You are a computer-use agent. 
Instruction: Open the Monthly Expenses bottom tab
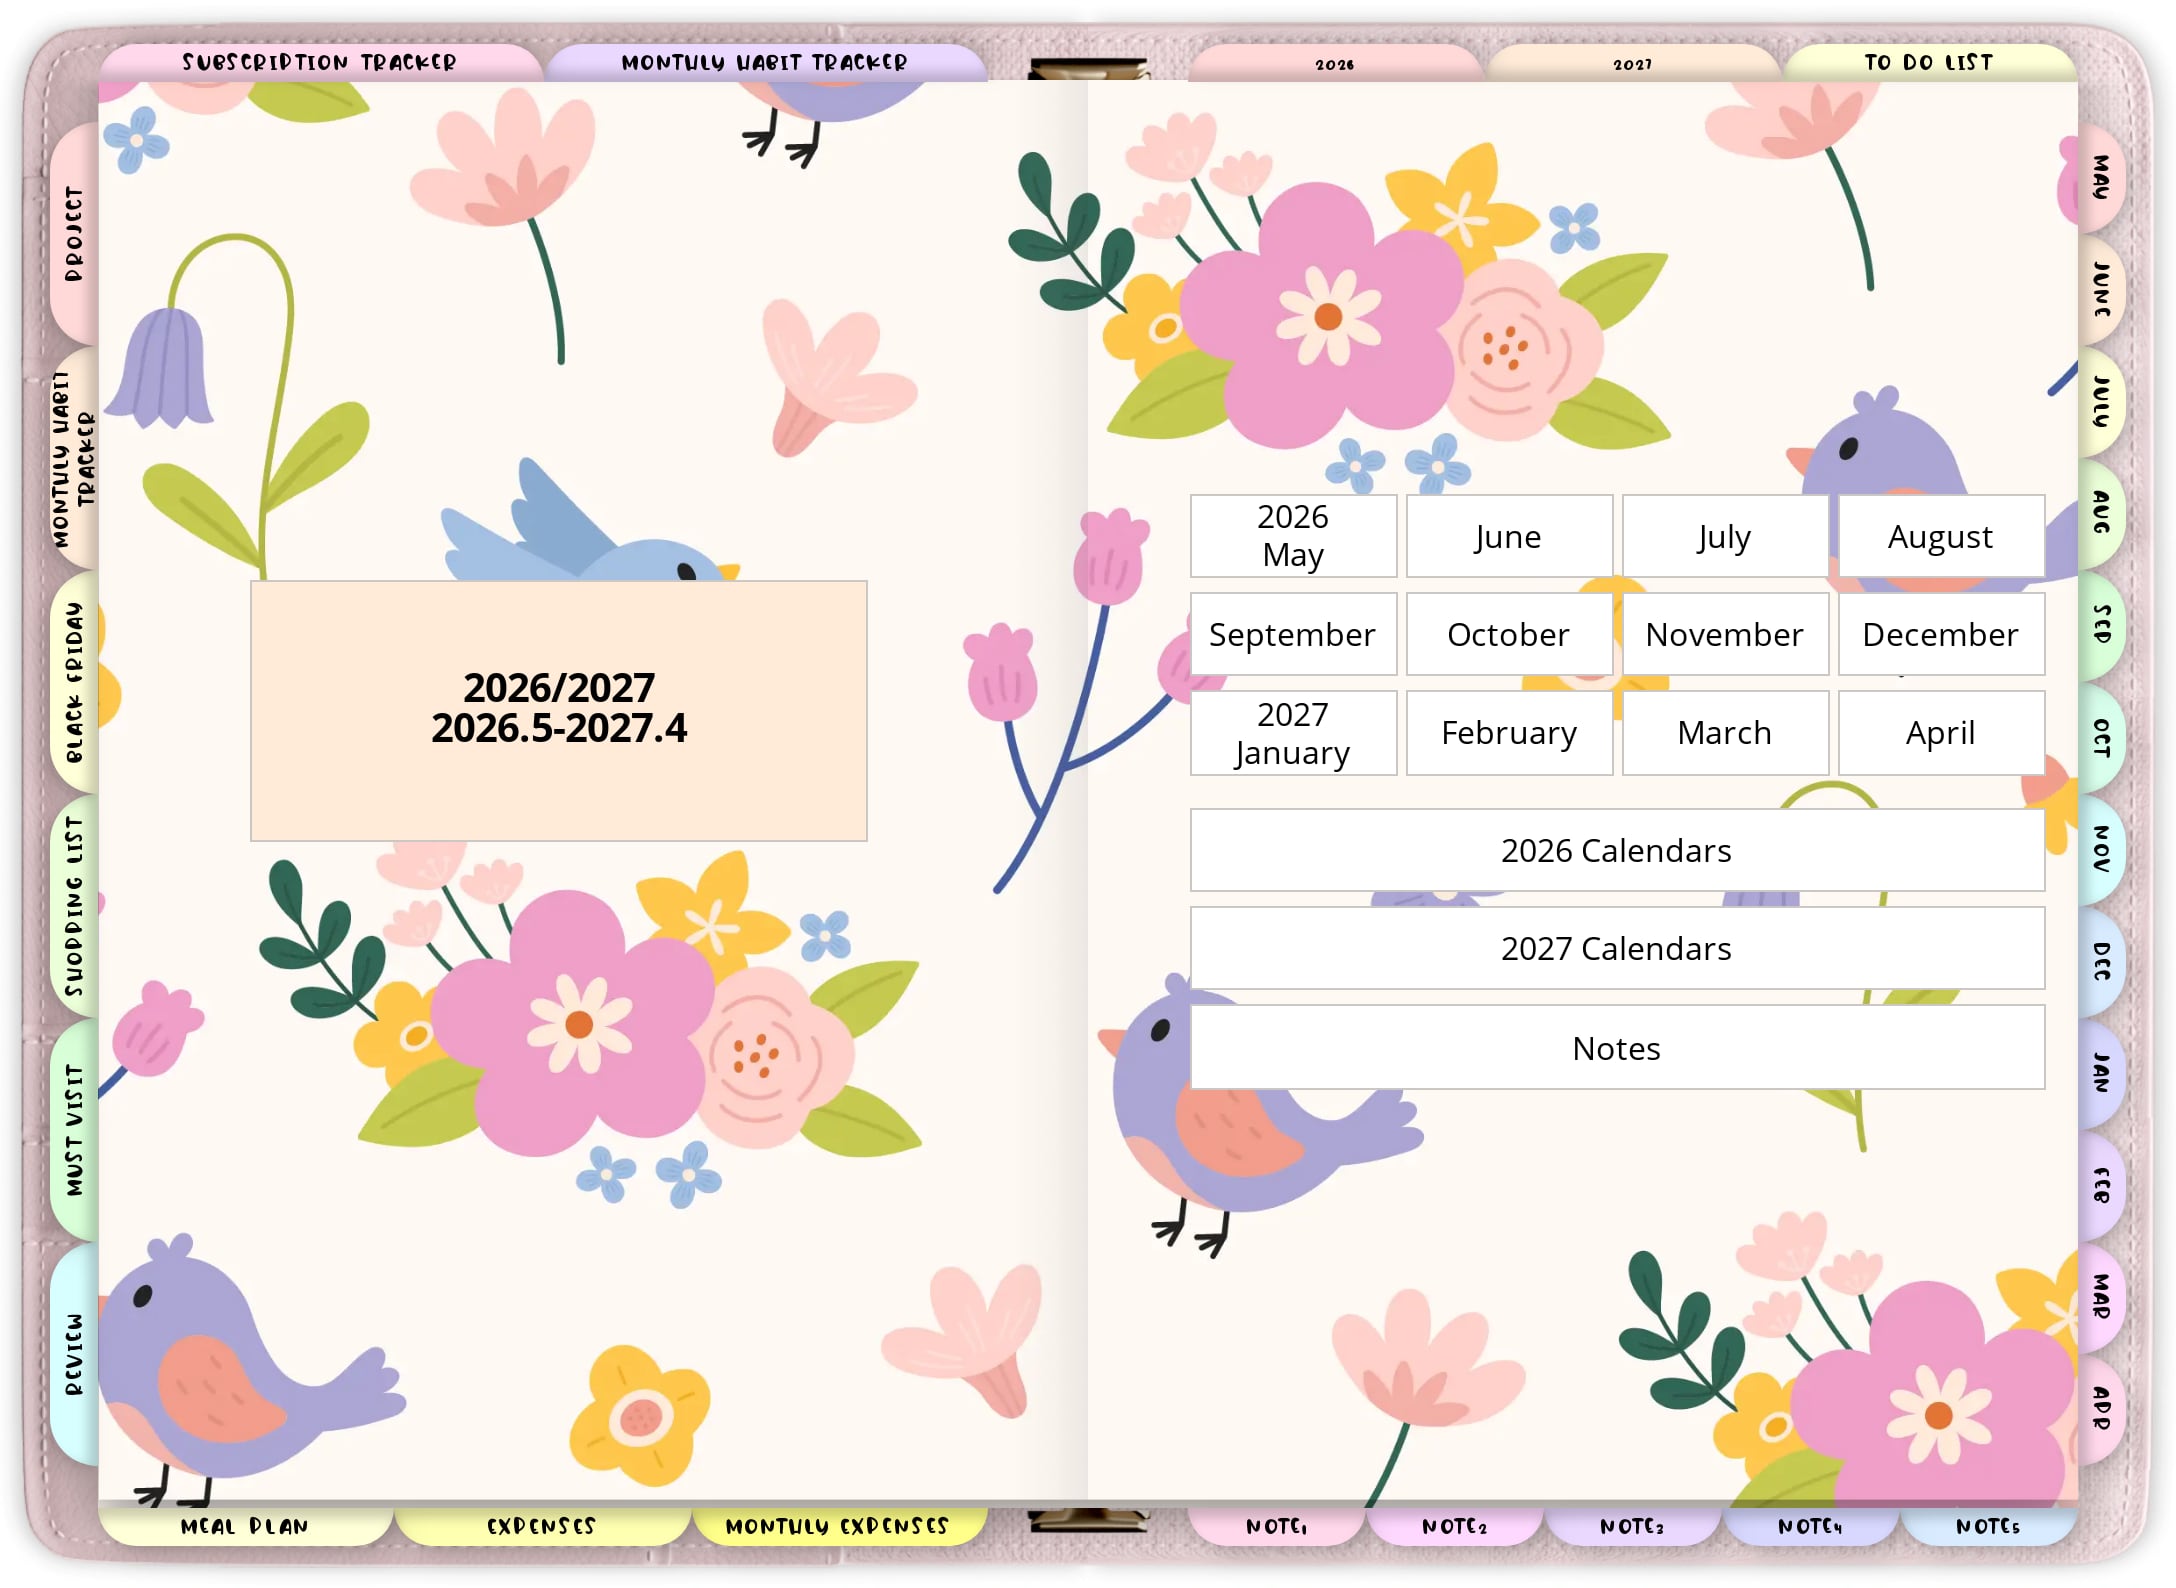pos(836,1526)
